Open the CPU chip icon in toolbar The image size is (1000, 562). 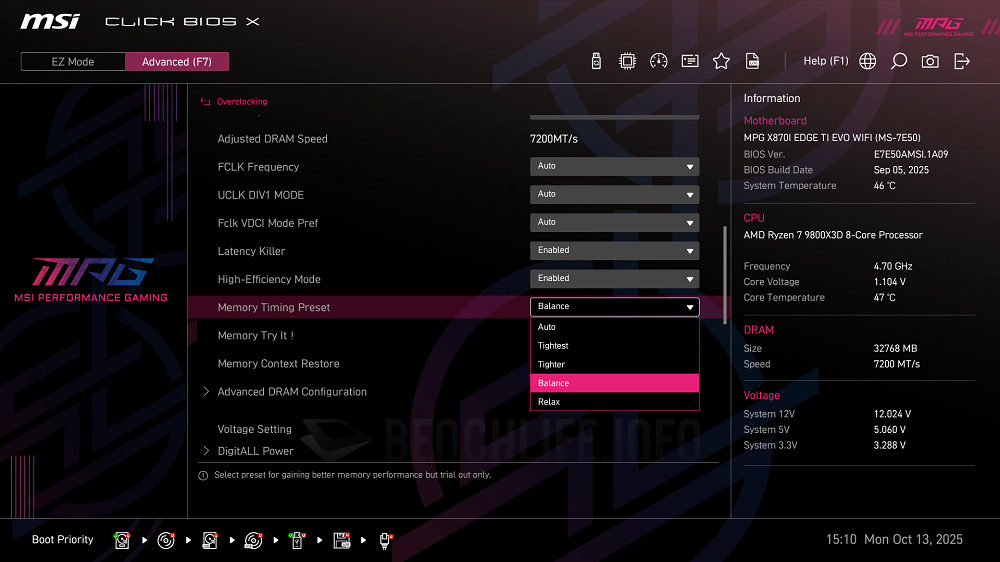[627, 61]
